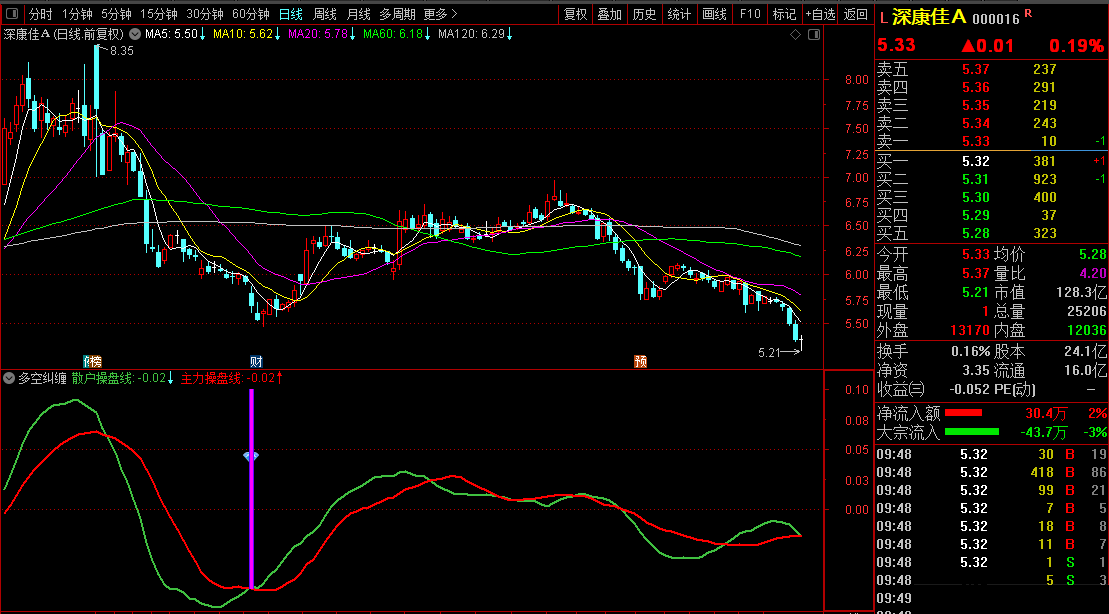1109x614 pixels.
Task: Switch to the 1分钟 period tab
Action: pos(77,14)
